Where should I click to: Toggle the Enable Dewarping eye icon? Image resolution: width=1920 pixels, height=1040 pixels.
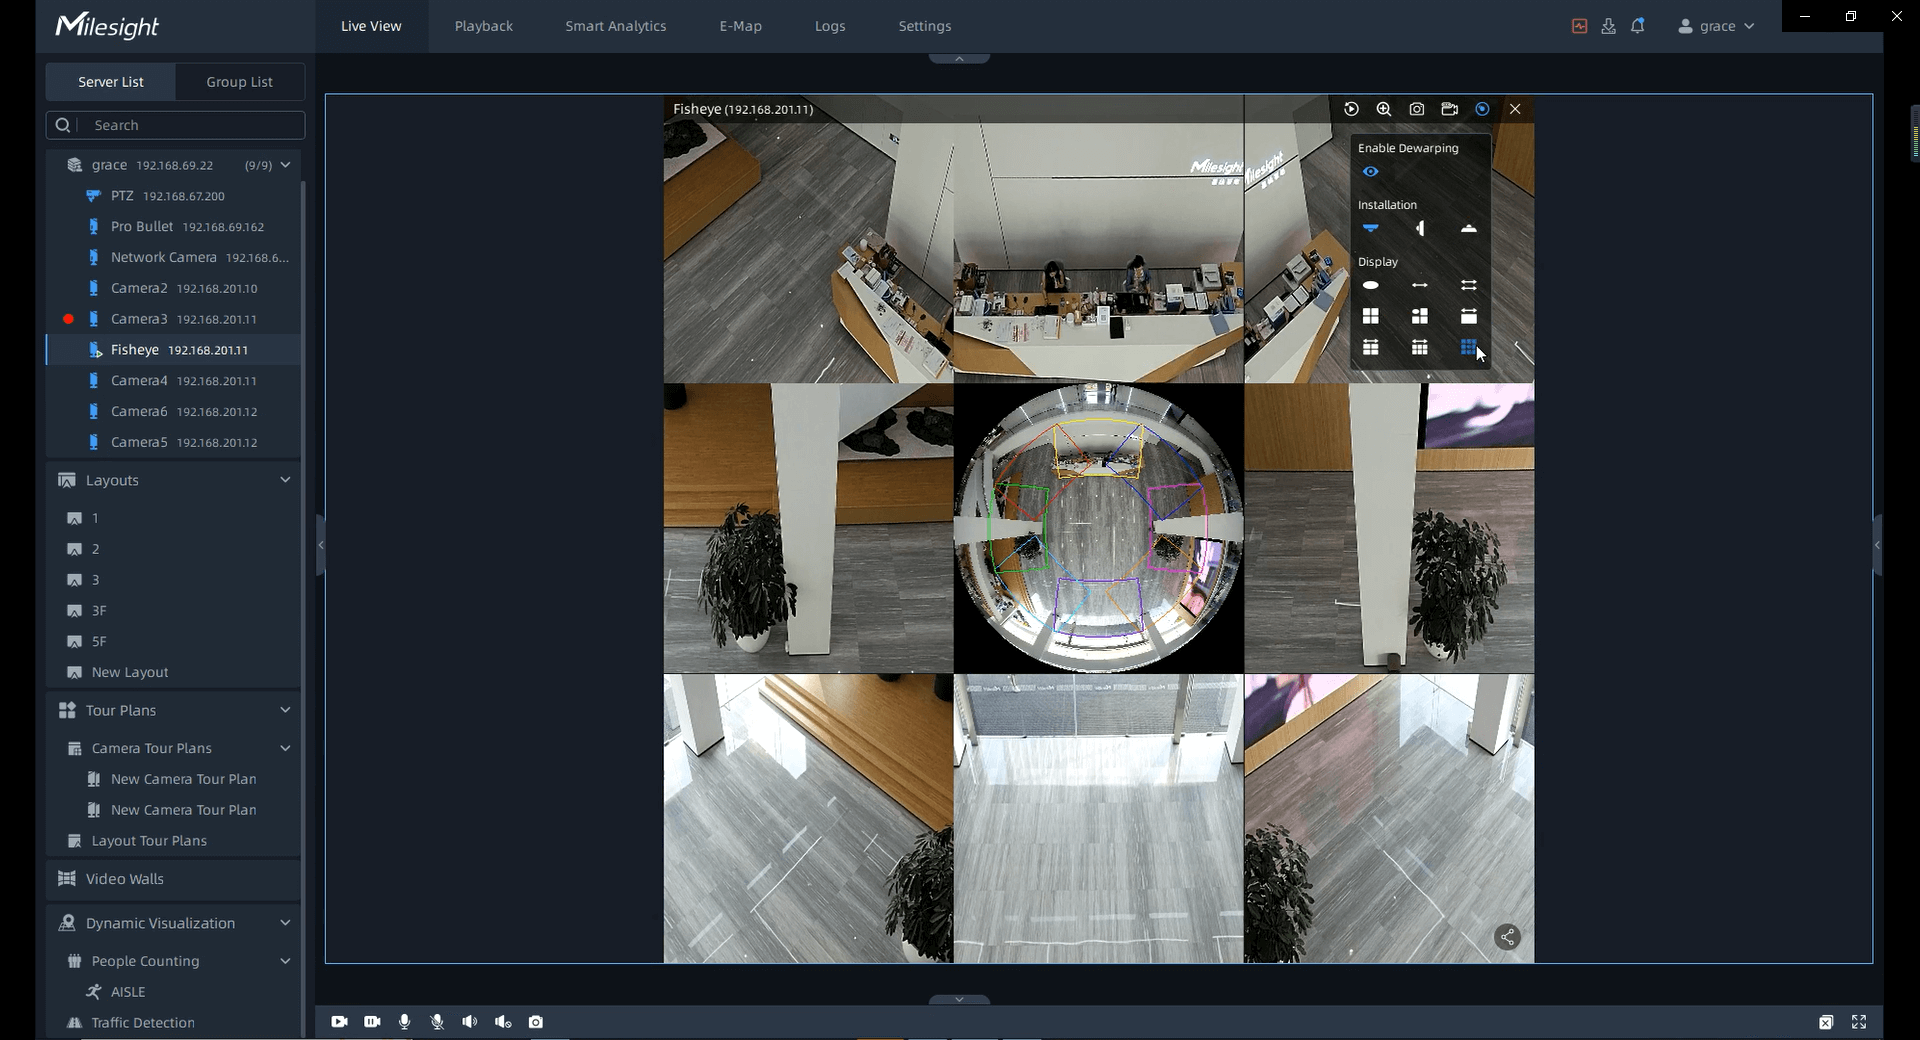[x=1371, y=172]
